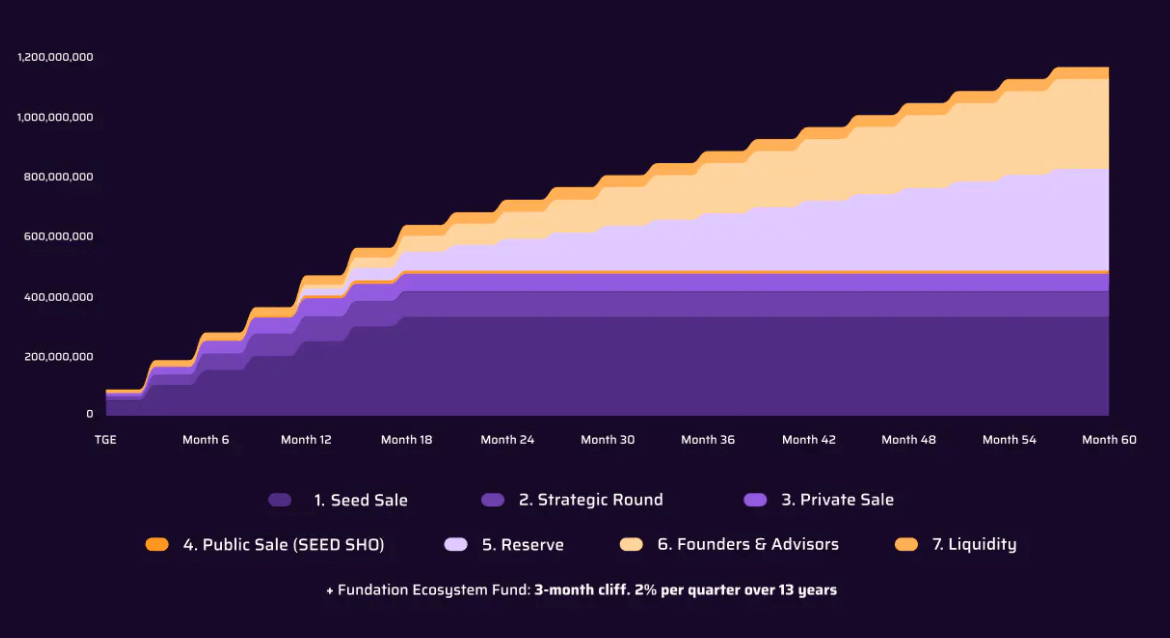1170x638 pixels.
Task: Click the Reserve legend swatch
Action: pyautogui.click(x=456, y=545)
